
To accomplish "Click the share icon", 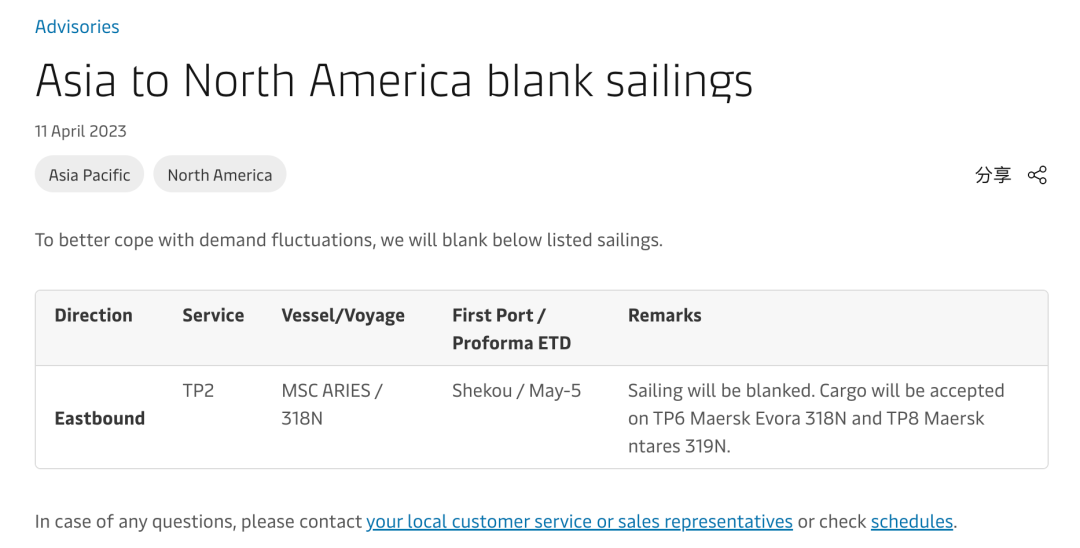I will [1037, 175].
